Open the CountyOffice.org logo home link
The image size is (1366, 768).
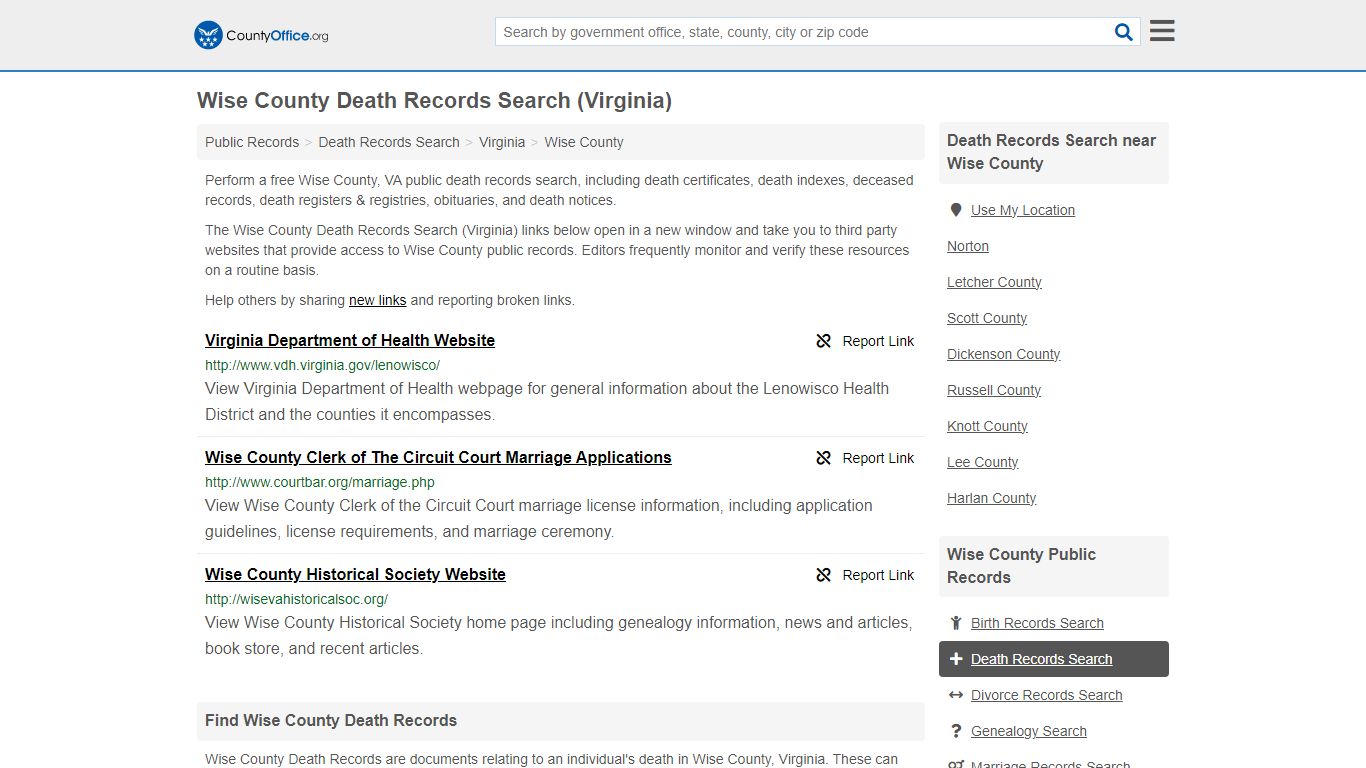[261, 35]
